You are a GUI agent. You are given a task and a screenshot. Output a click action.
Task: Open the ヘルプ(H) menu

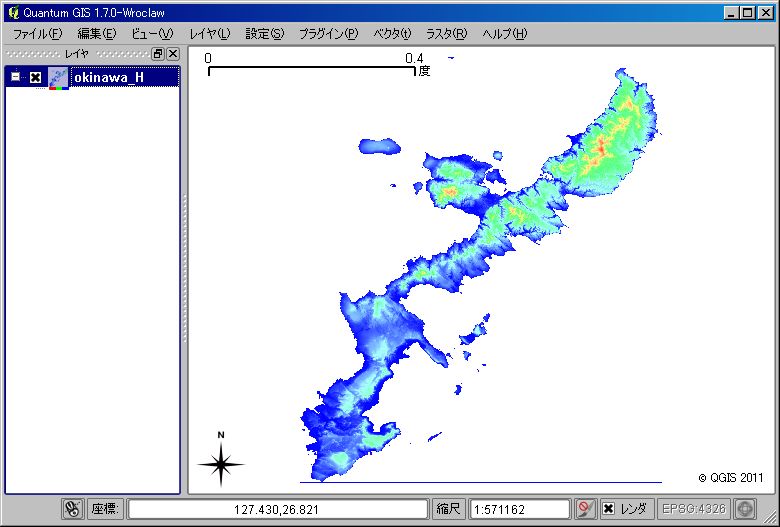tap(504, 34)
